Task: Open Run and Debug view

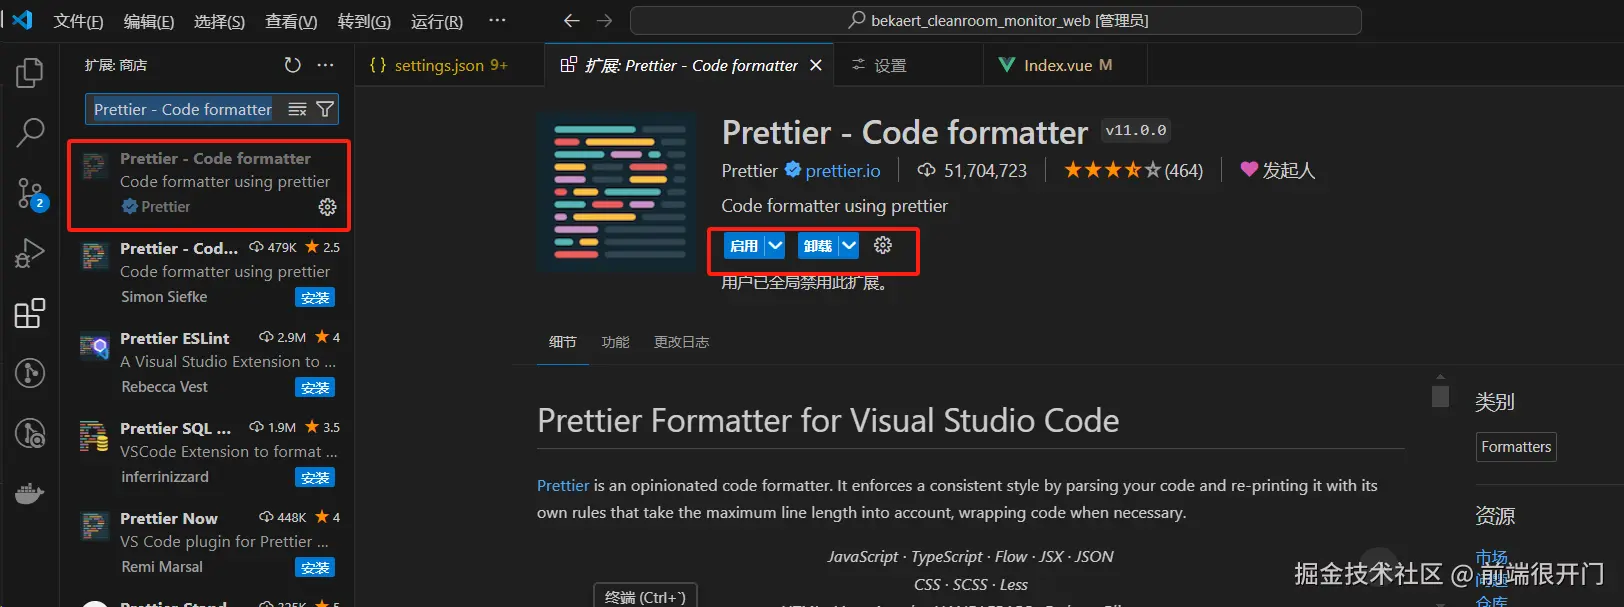Action: point(30,254)
